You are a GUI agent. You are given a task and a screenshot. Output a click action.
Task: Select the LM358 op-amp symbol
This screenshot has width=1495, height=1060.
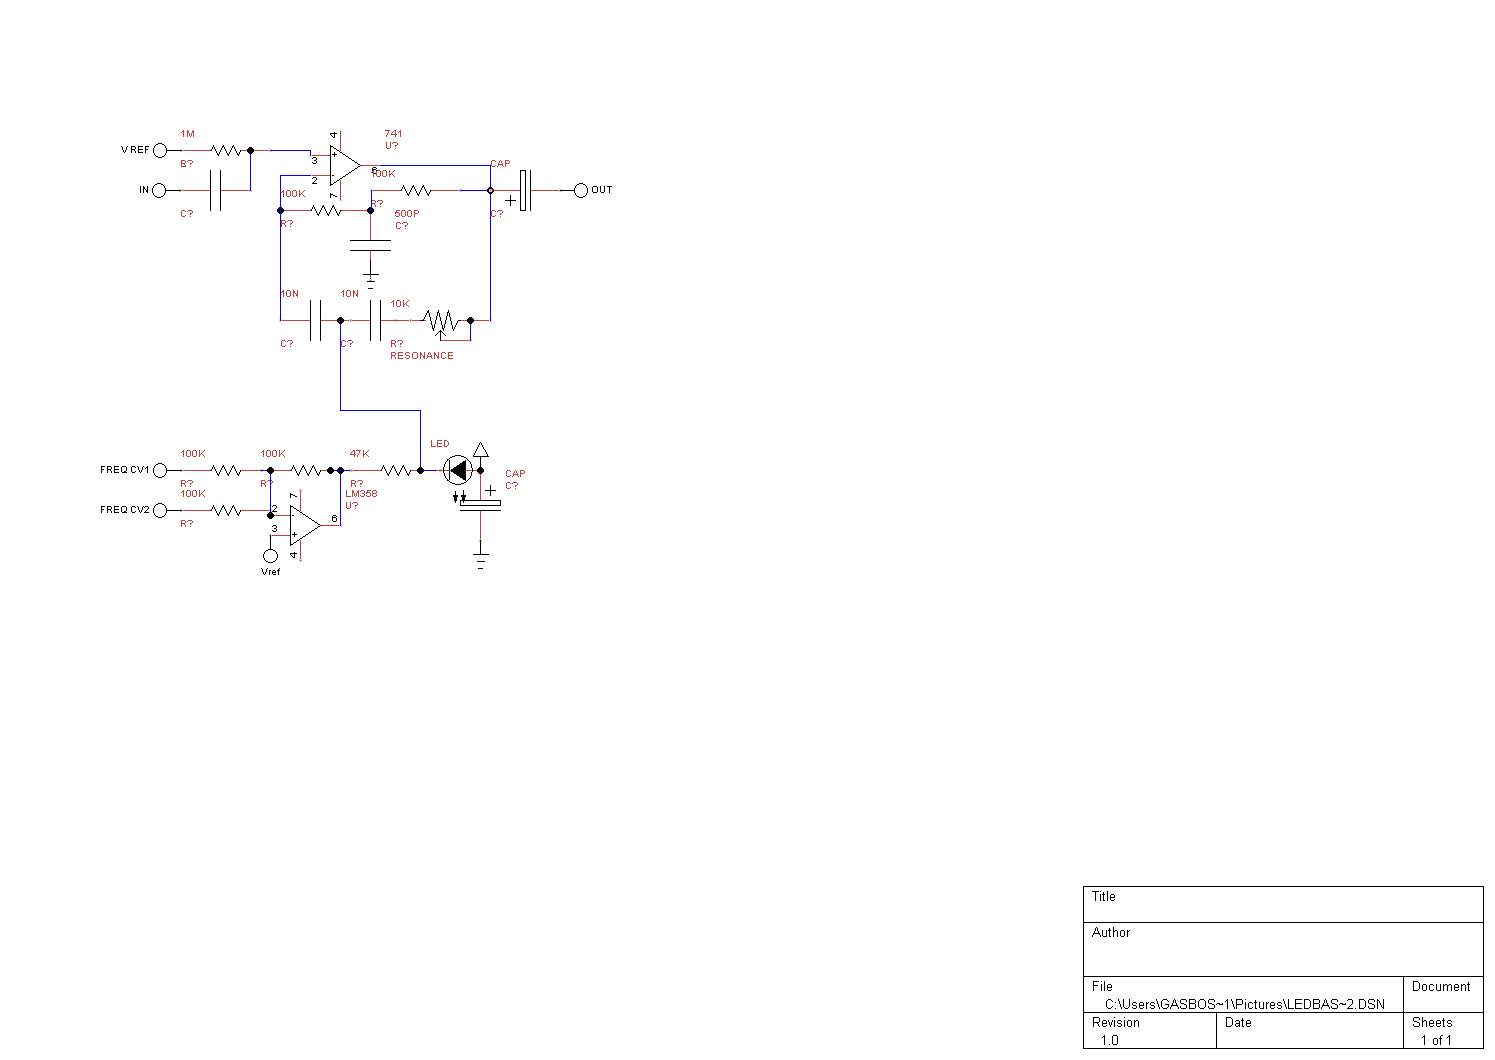point(304,525)
